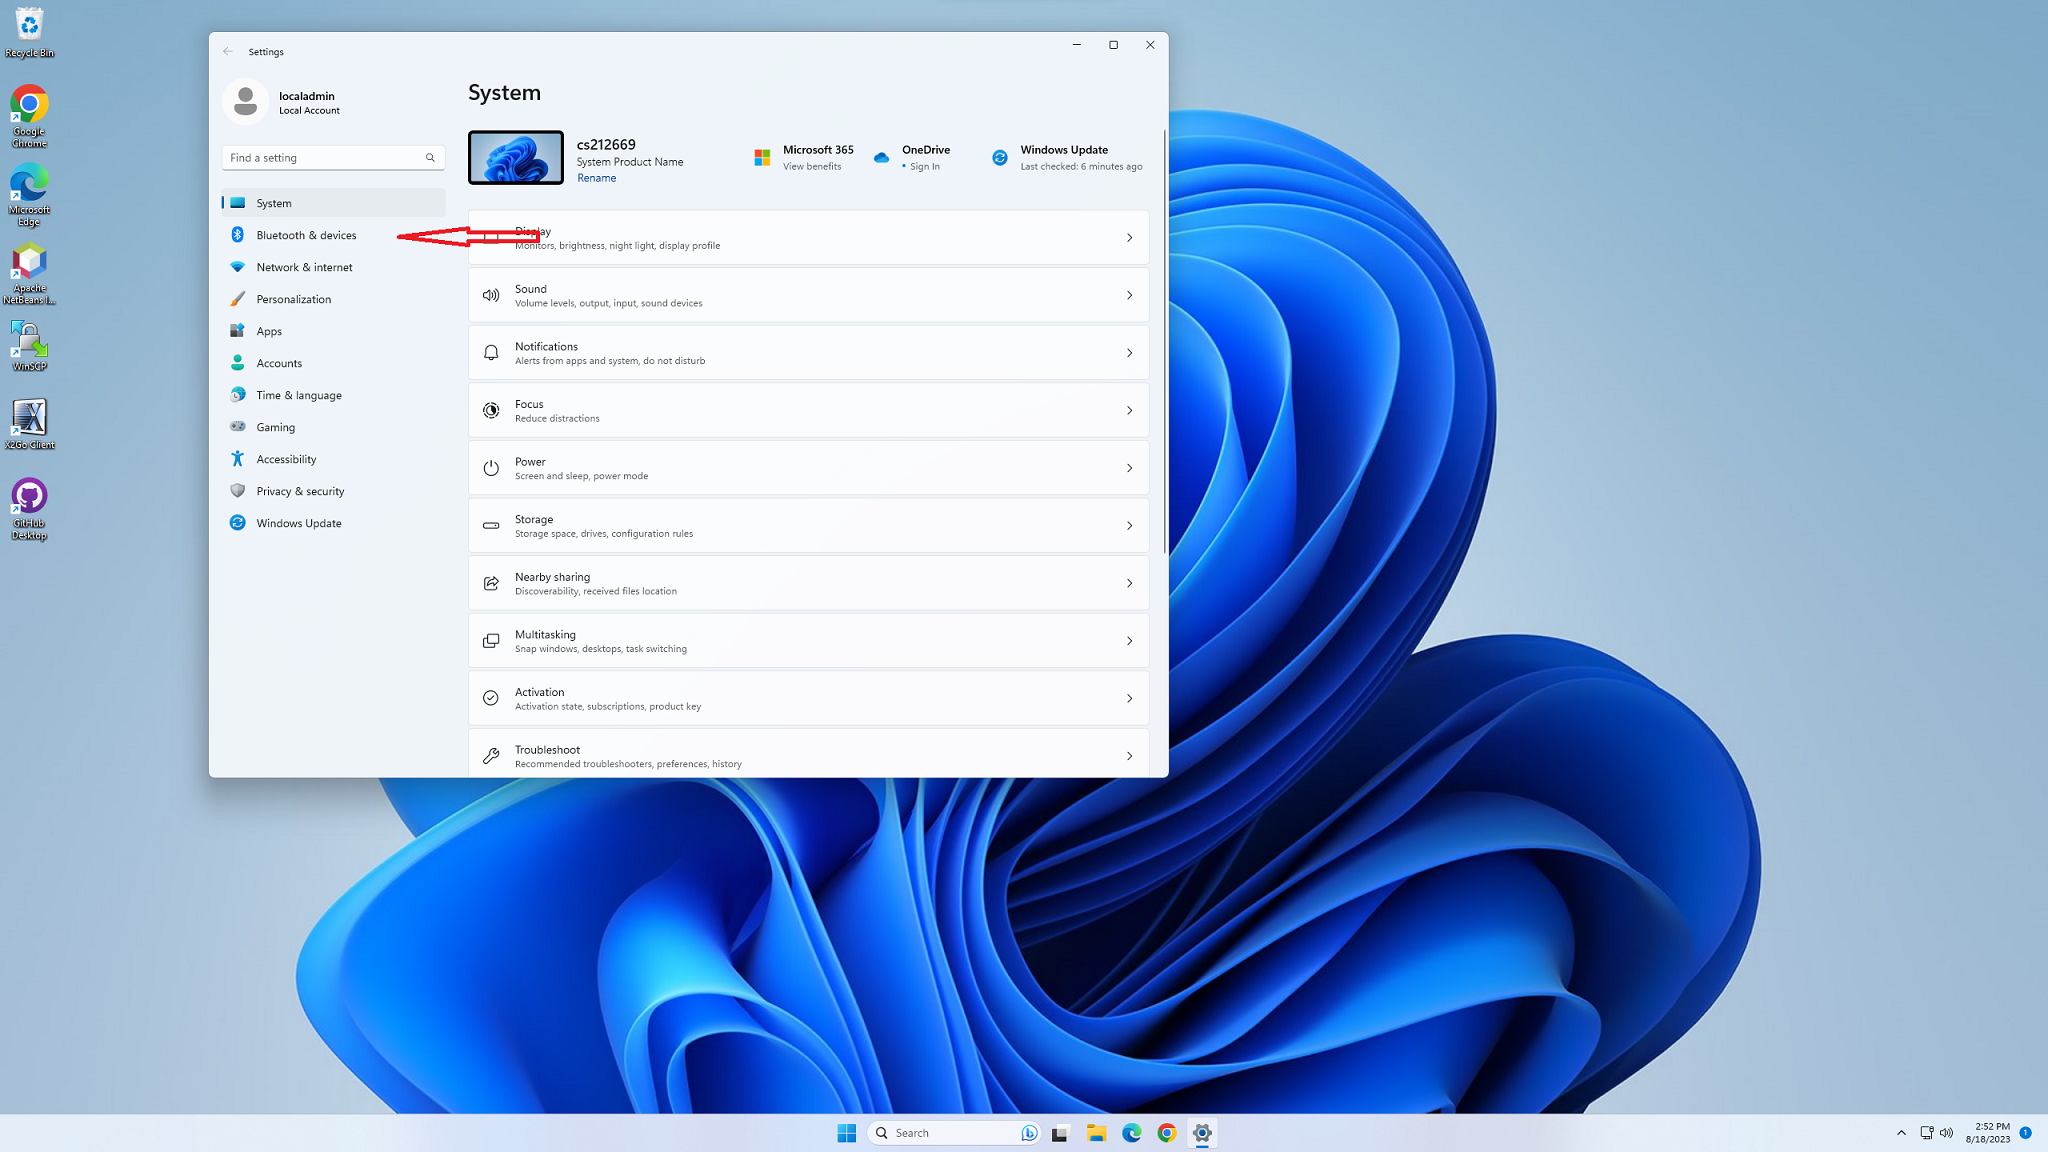Go to Windows Update in sidebar
The image size is (2048, 1152).
298,523
